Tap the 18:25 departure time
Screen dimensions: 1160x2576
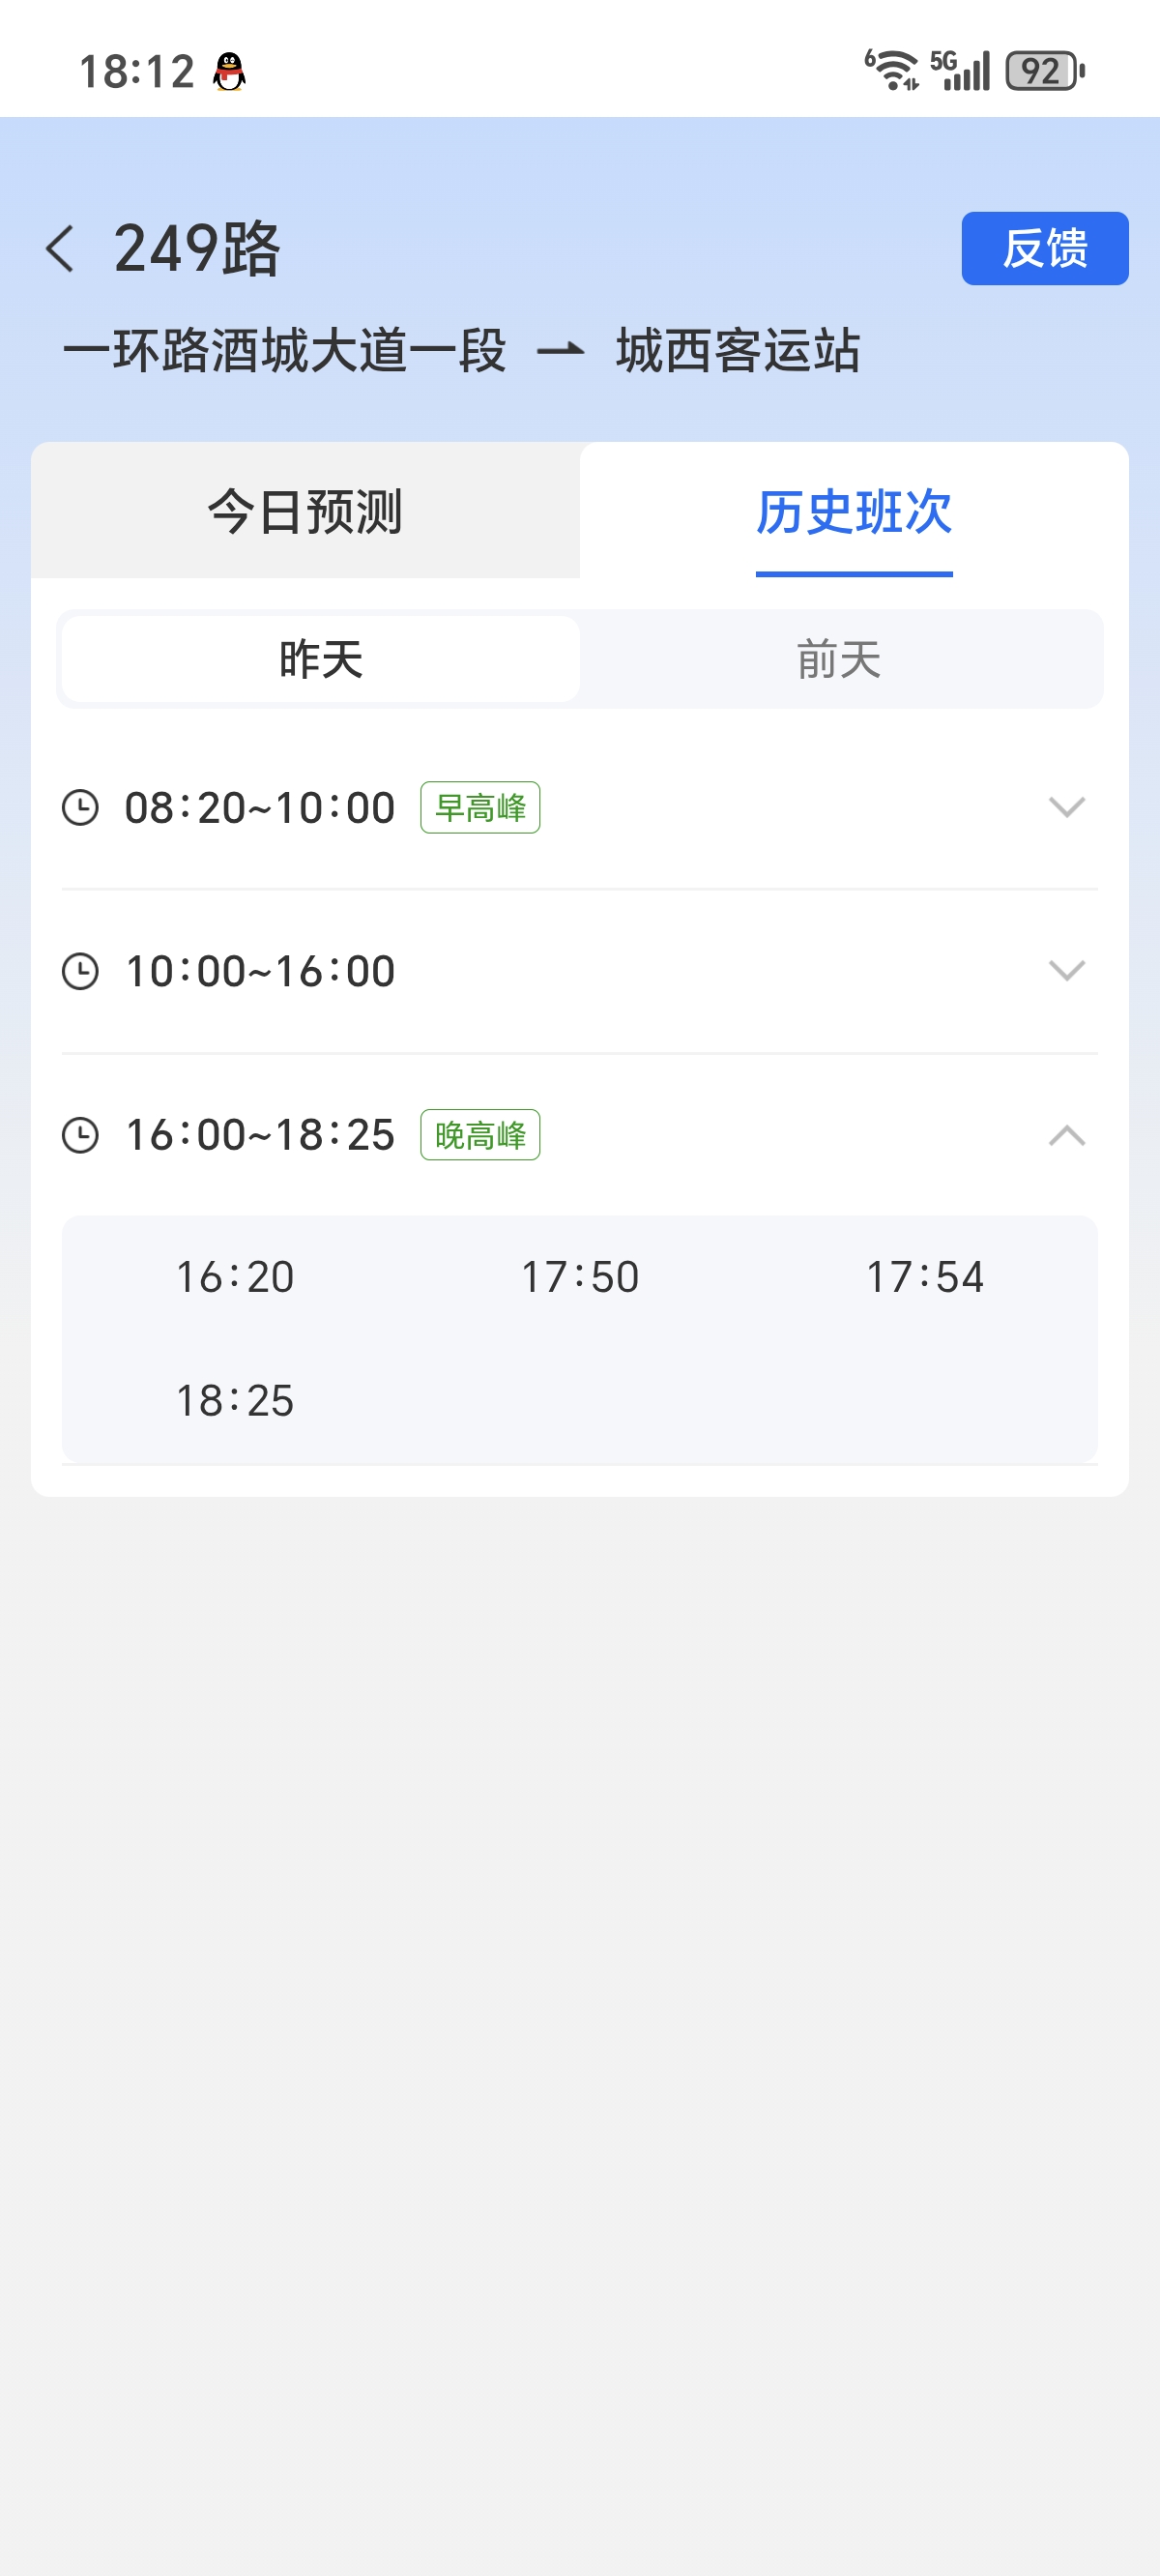[235, 1401]
